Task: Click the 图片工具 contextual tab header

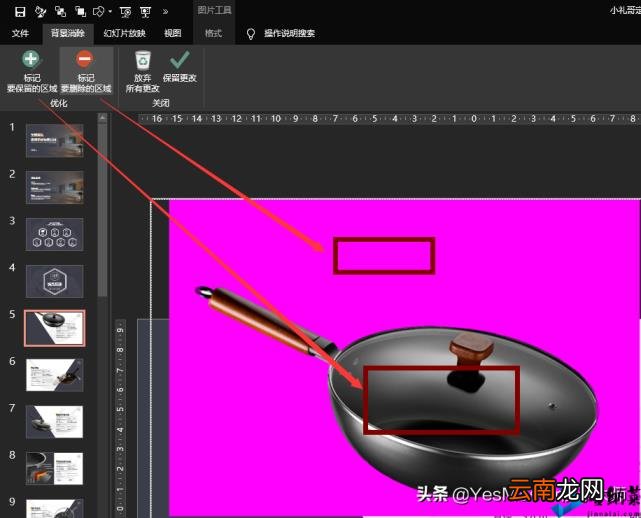Action: click(214, 10)
